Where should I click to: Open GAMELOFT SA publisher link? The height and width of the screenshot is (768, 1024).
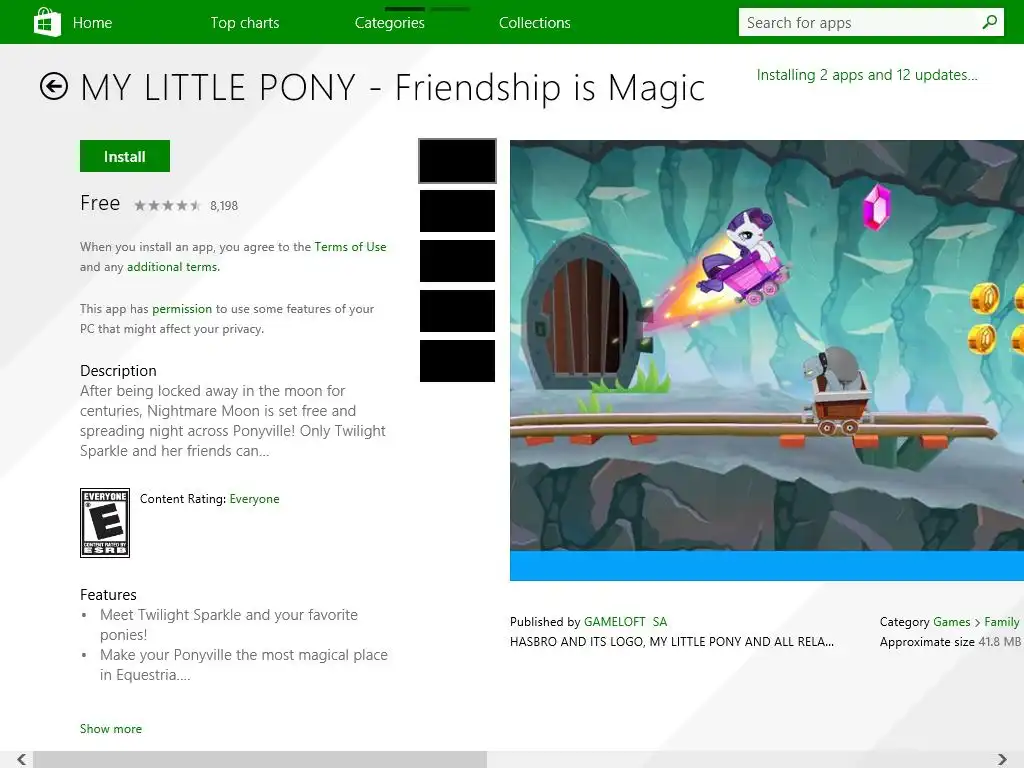coord(625,622)
